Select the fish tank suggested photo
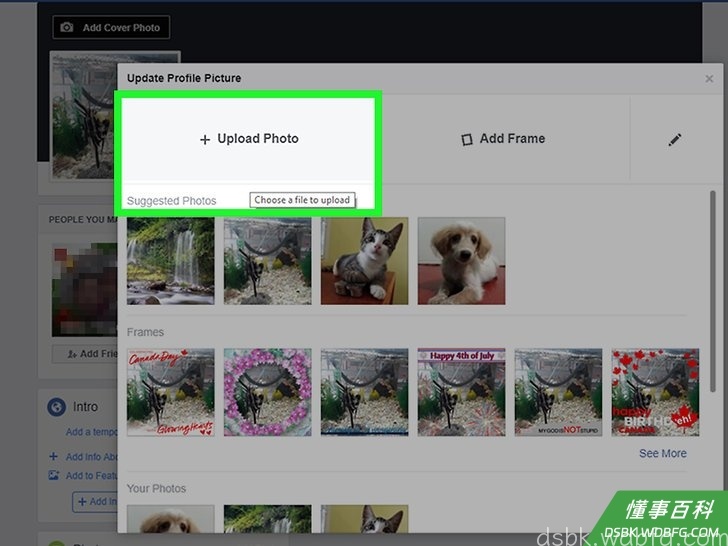728x546 pixels. pos(267,261)
